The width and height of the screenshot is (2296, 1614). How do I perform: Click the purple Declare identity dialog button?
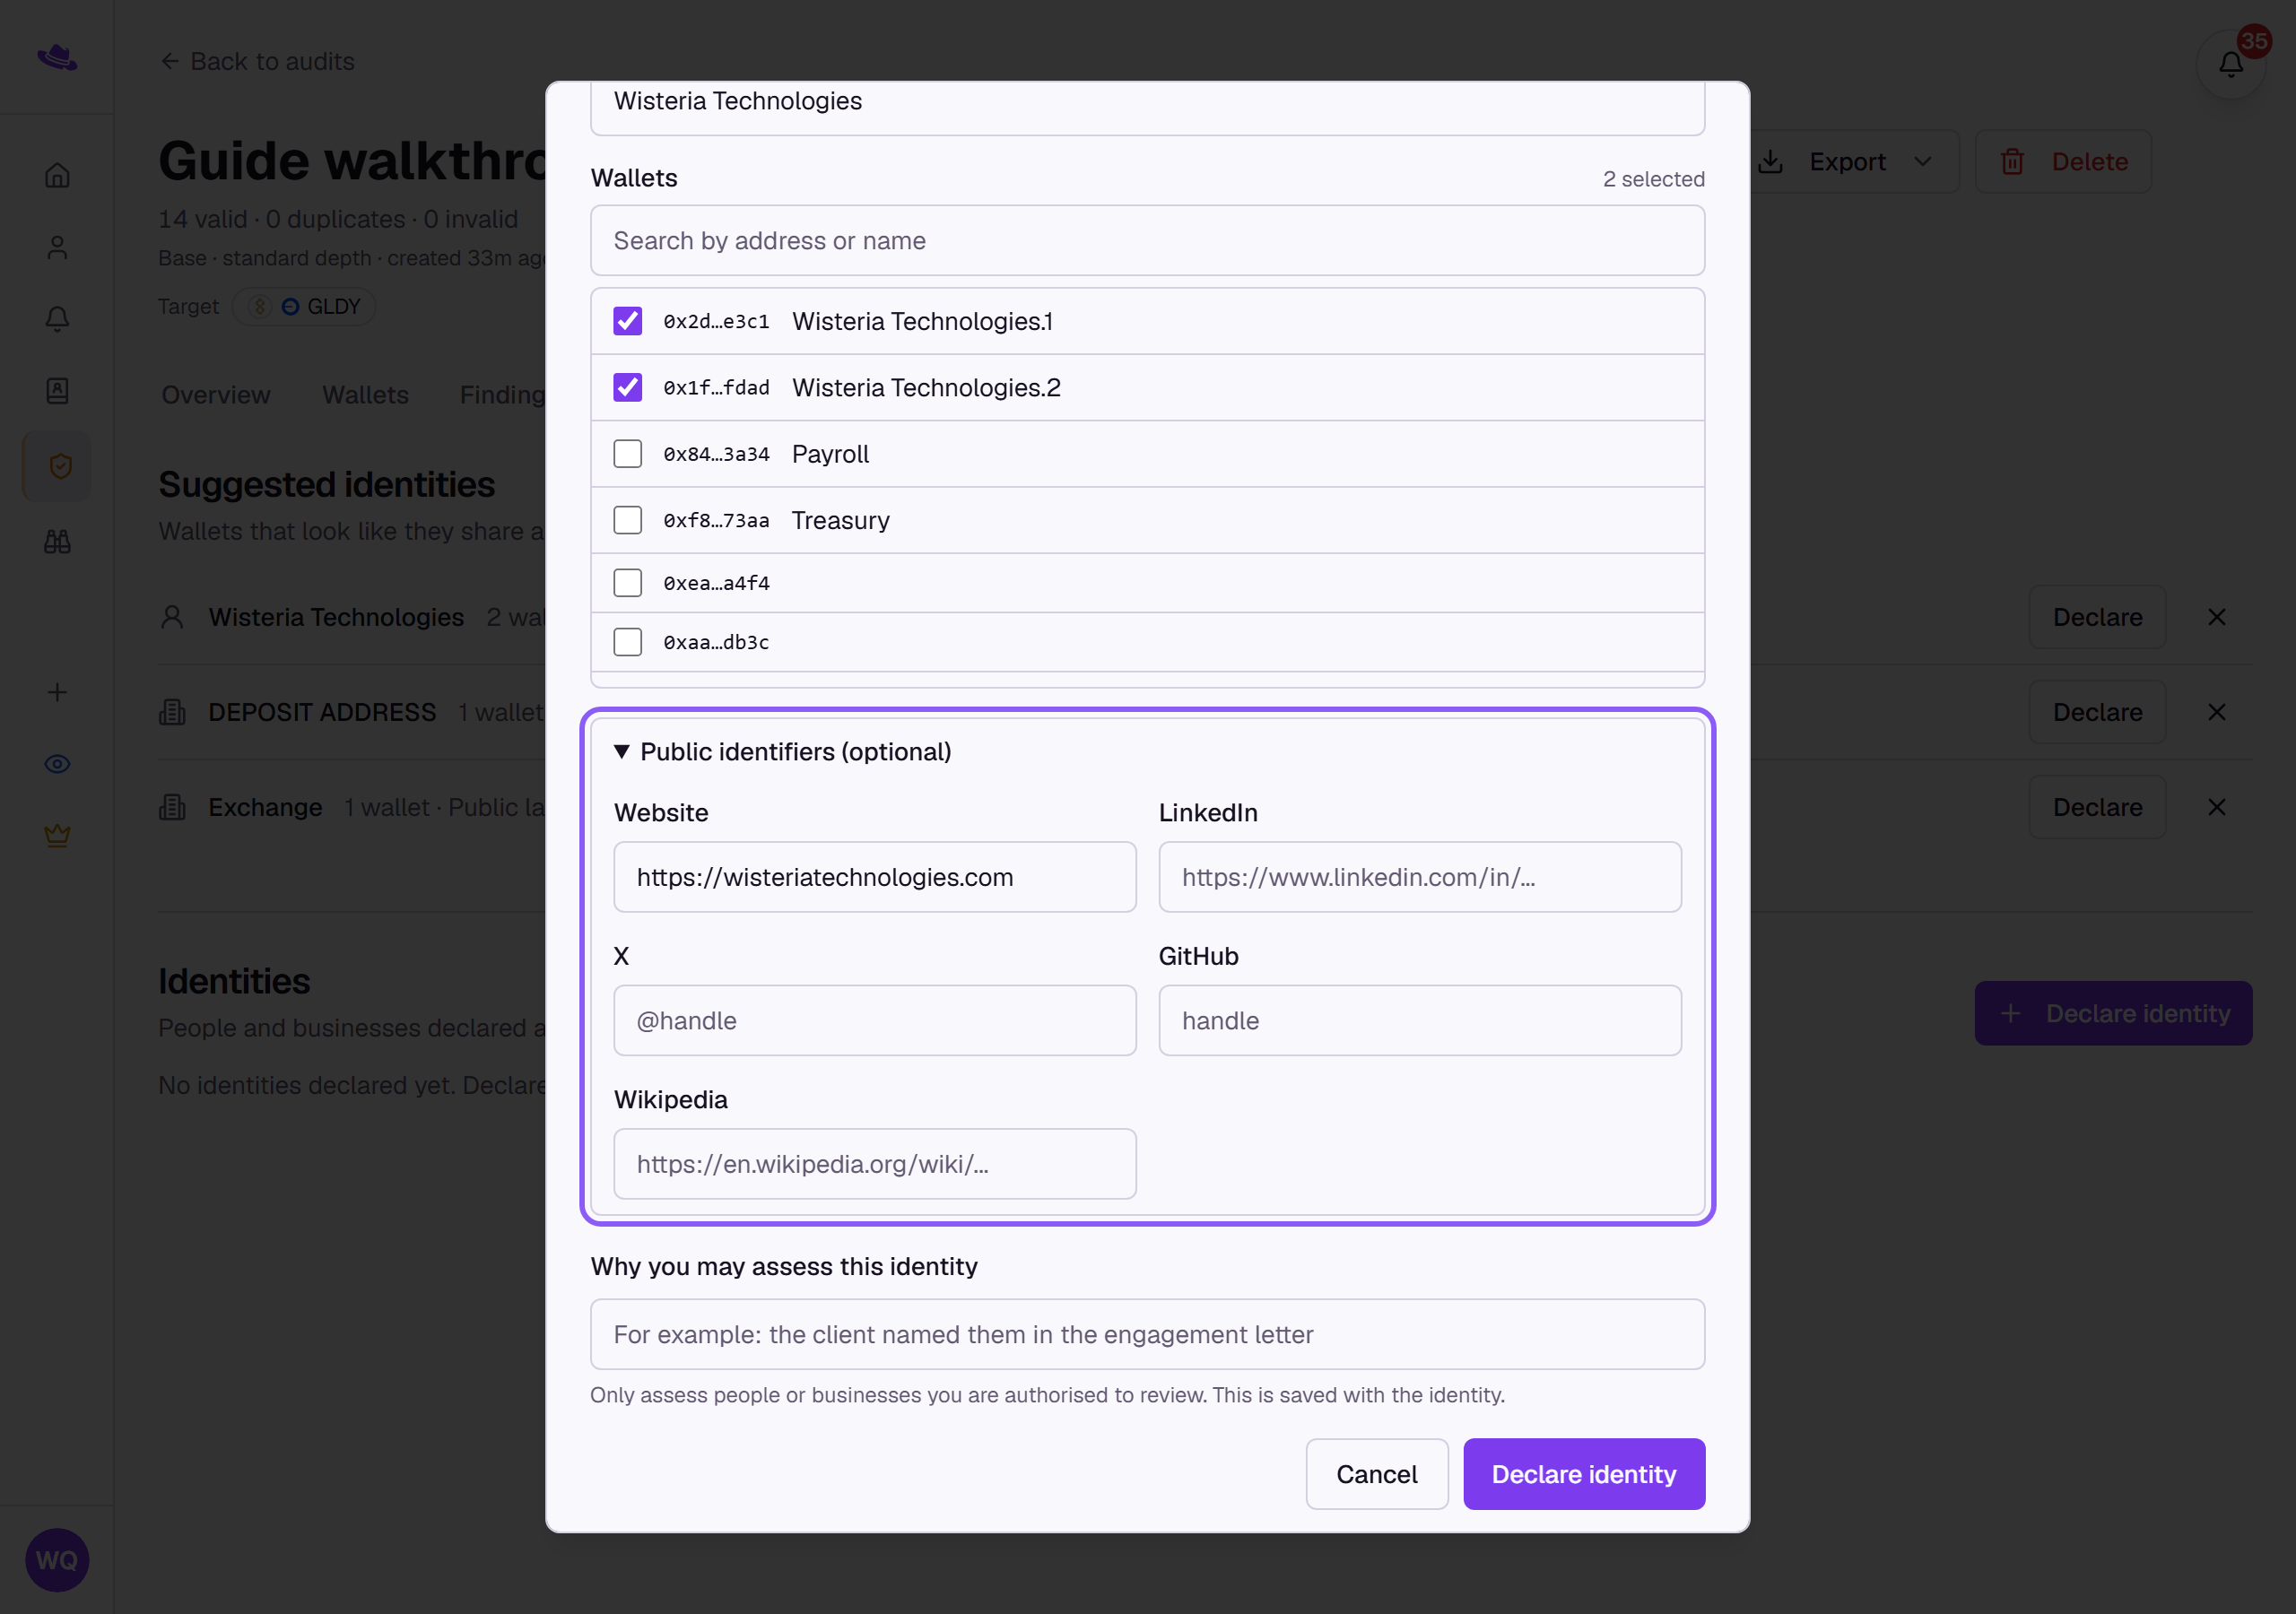click(x=1583, y=1474)
